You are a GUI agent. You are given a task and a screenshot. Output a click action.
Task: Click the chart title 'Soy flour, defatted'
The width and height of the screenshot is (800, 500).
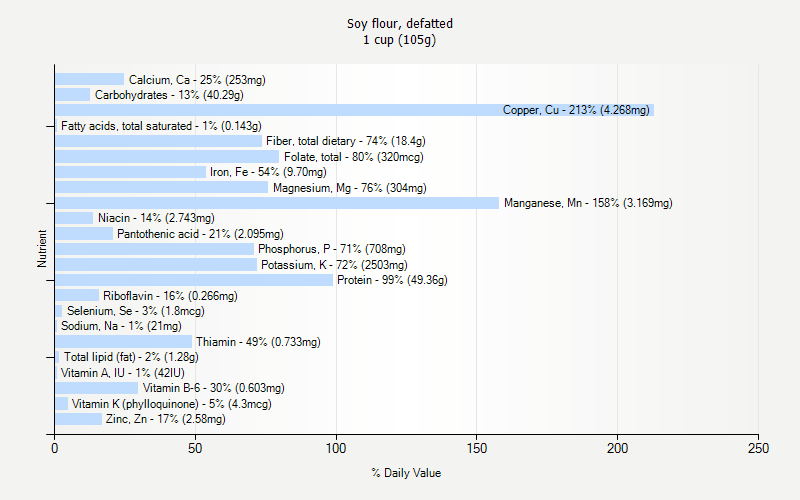399,23
